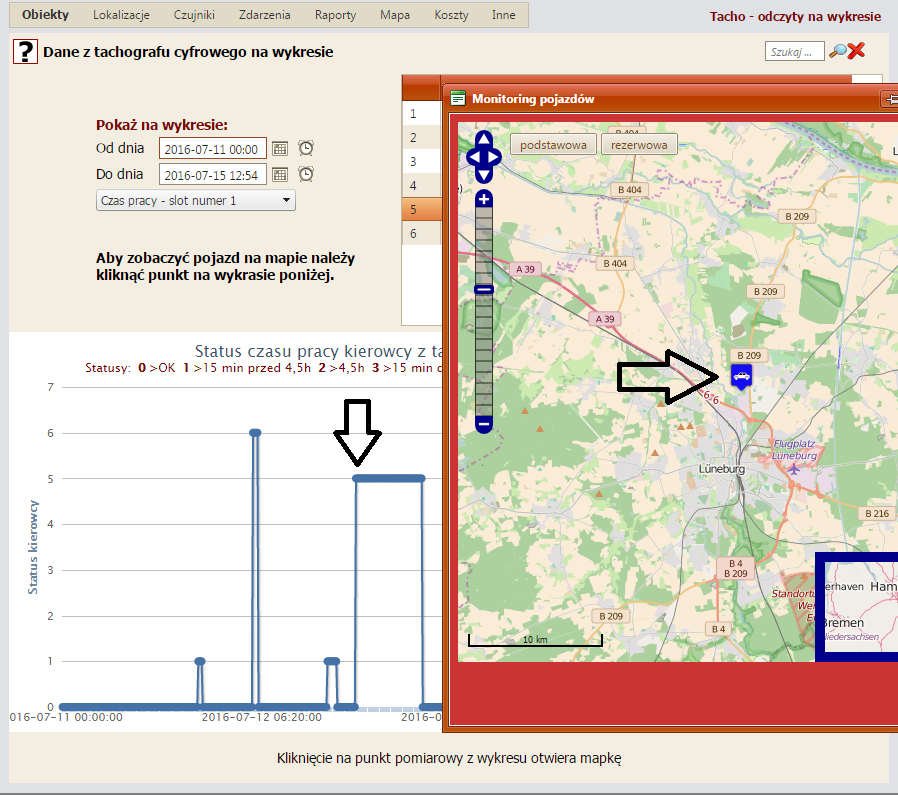Click the status 5 plateau on chart
This screenshot has width=898, height=795.
[389, 478]
